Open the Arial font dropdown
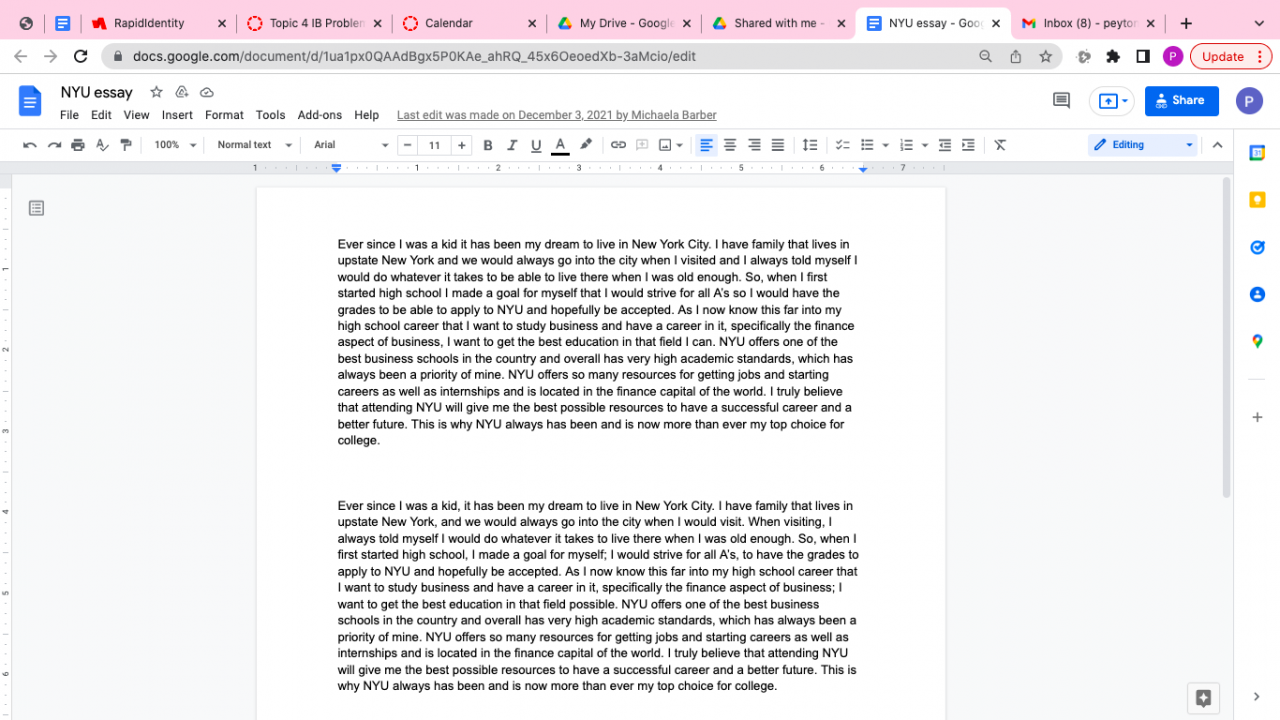This screenshot has width=1280, height=720. pos(350,145)
